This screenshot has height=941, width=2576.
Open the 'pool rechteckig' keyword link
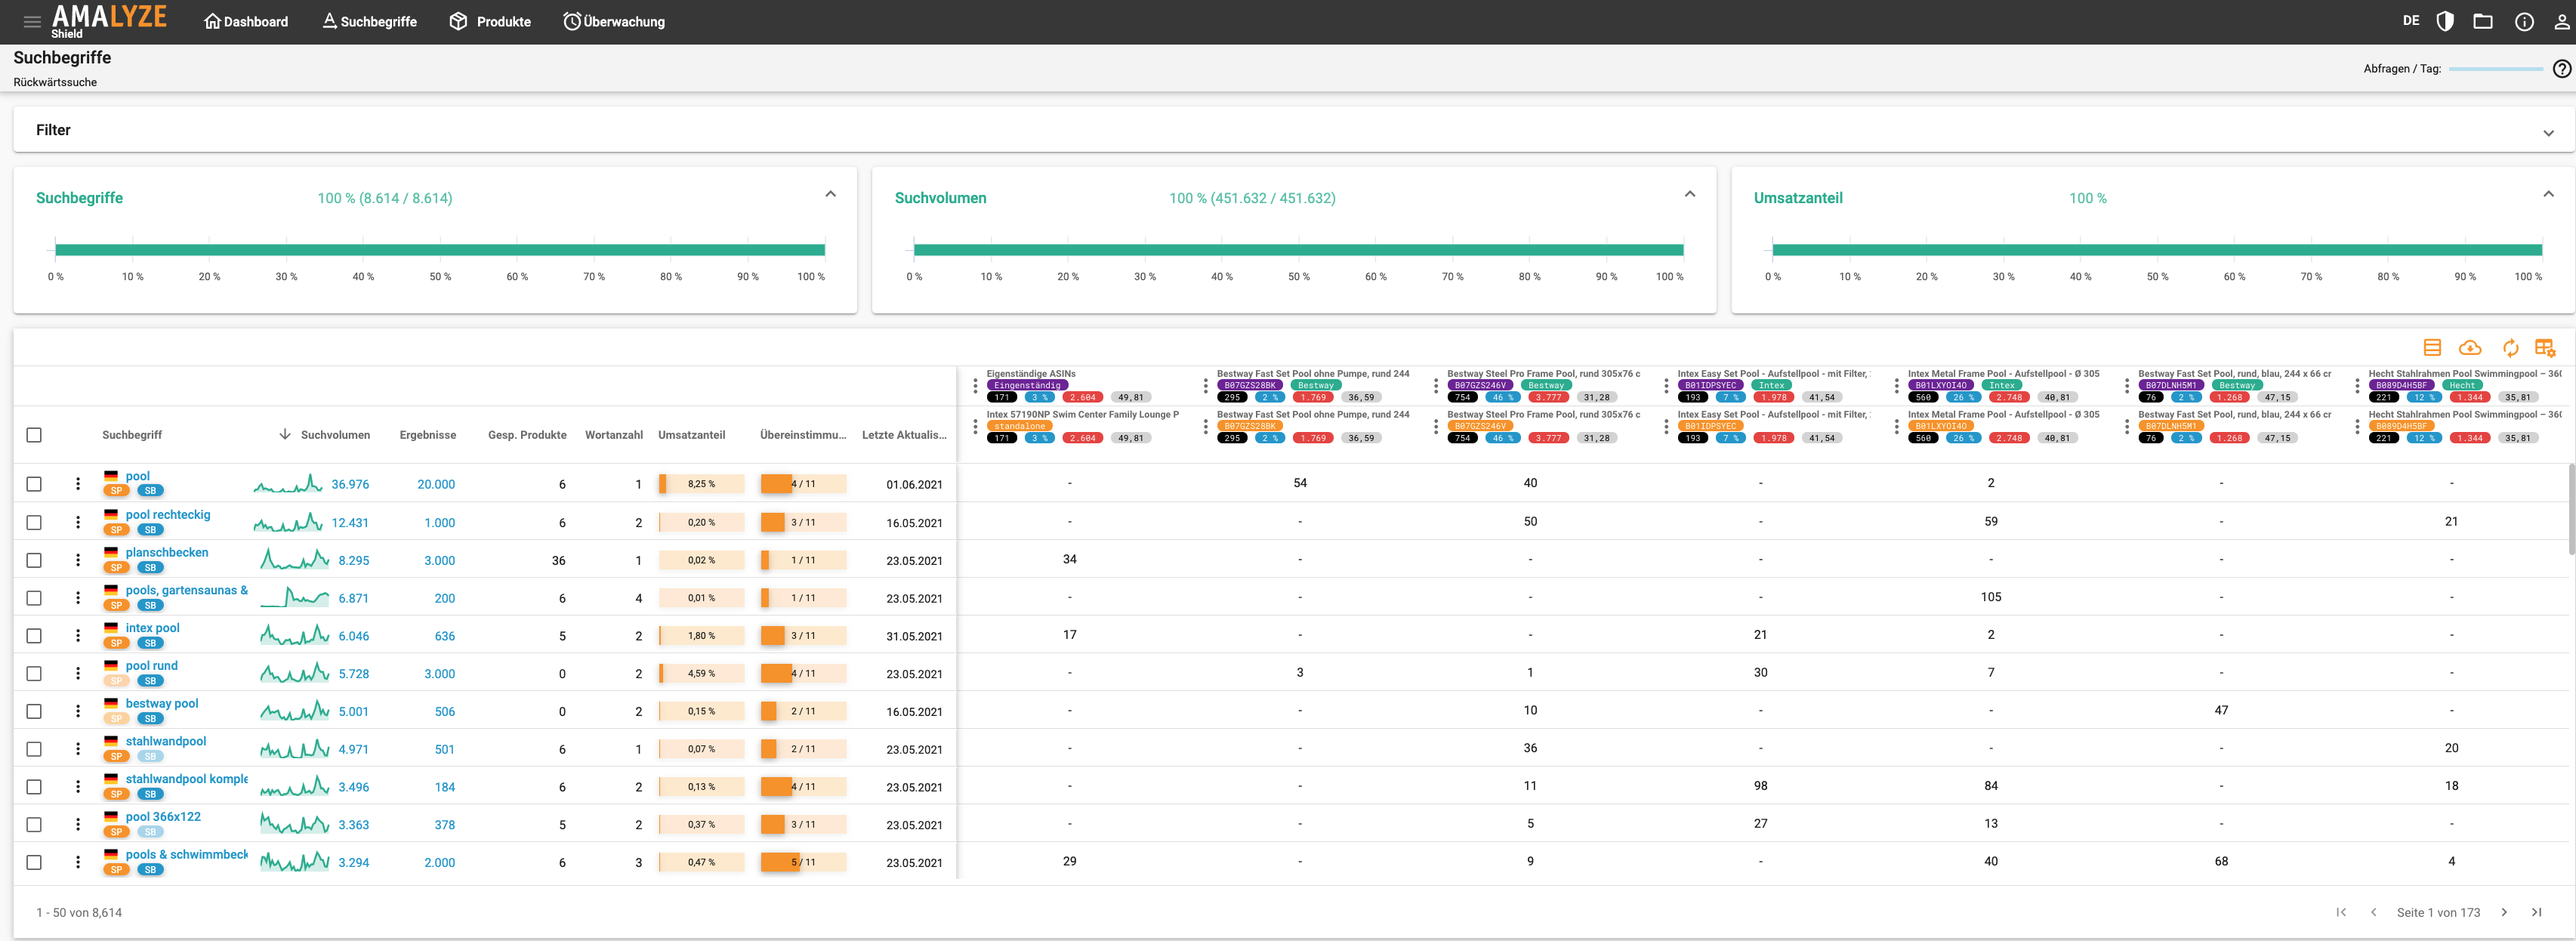(x=168, y=514)
